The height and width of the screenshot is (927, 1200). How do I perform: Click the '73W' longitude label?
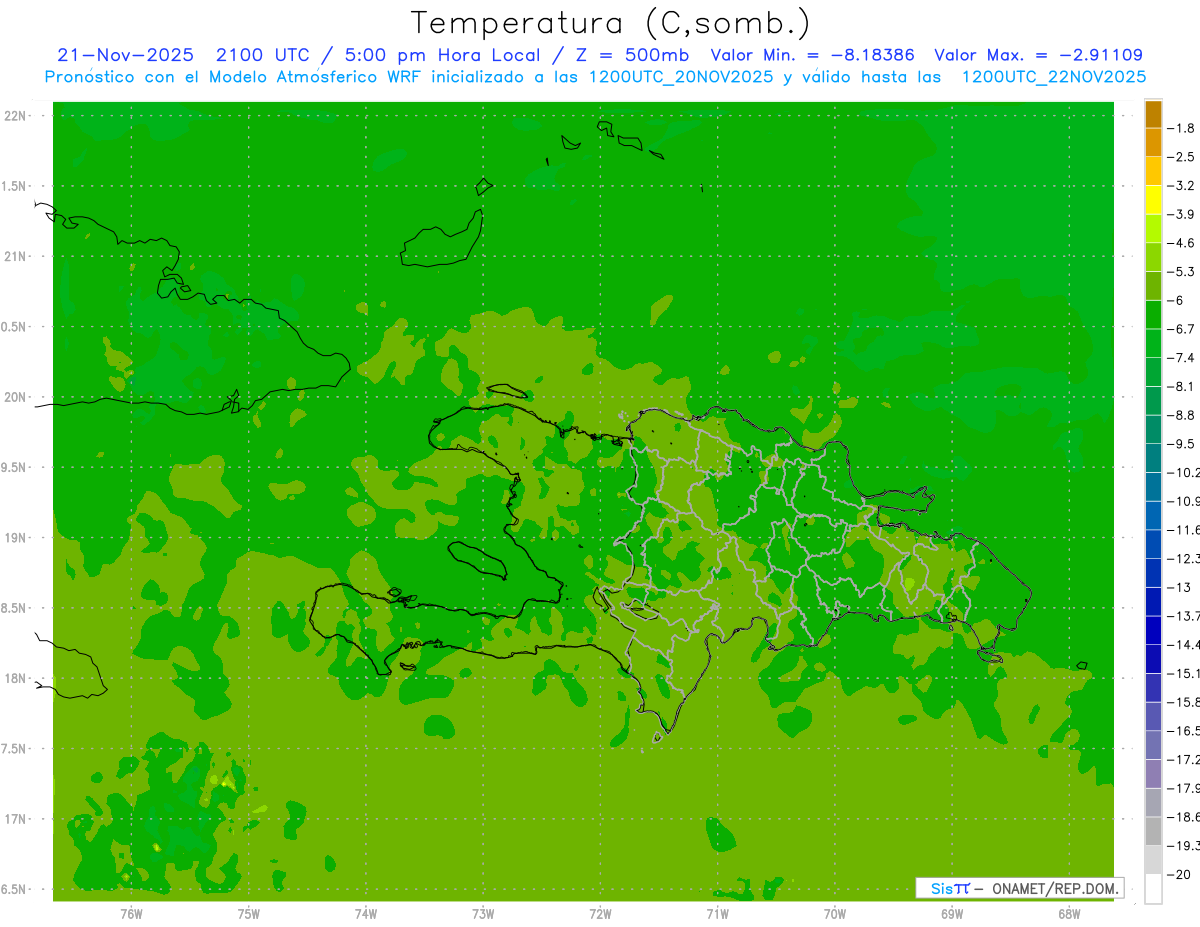(483, 914)
